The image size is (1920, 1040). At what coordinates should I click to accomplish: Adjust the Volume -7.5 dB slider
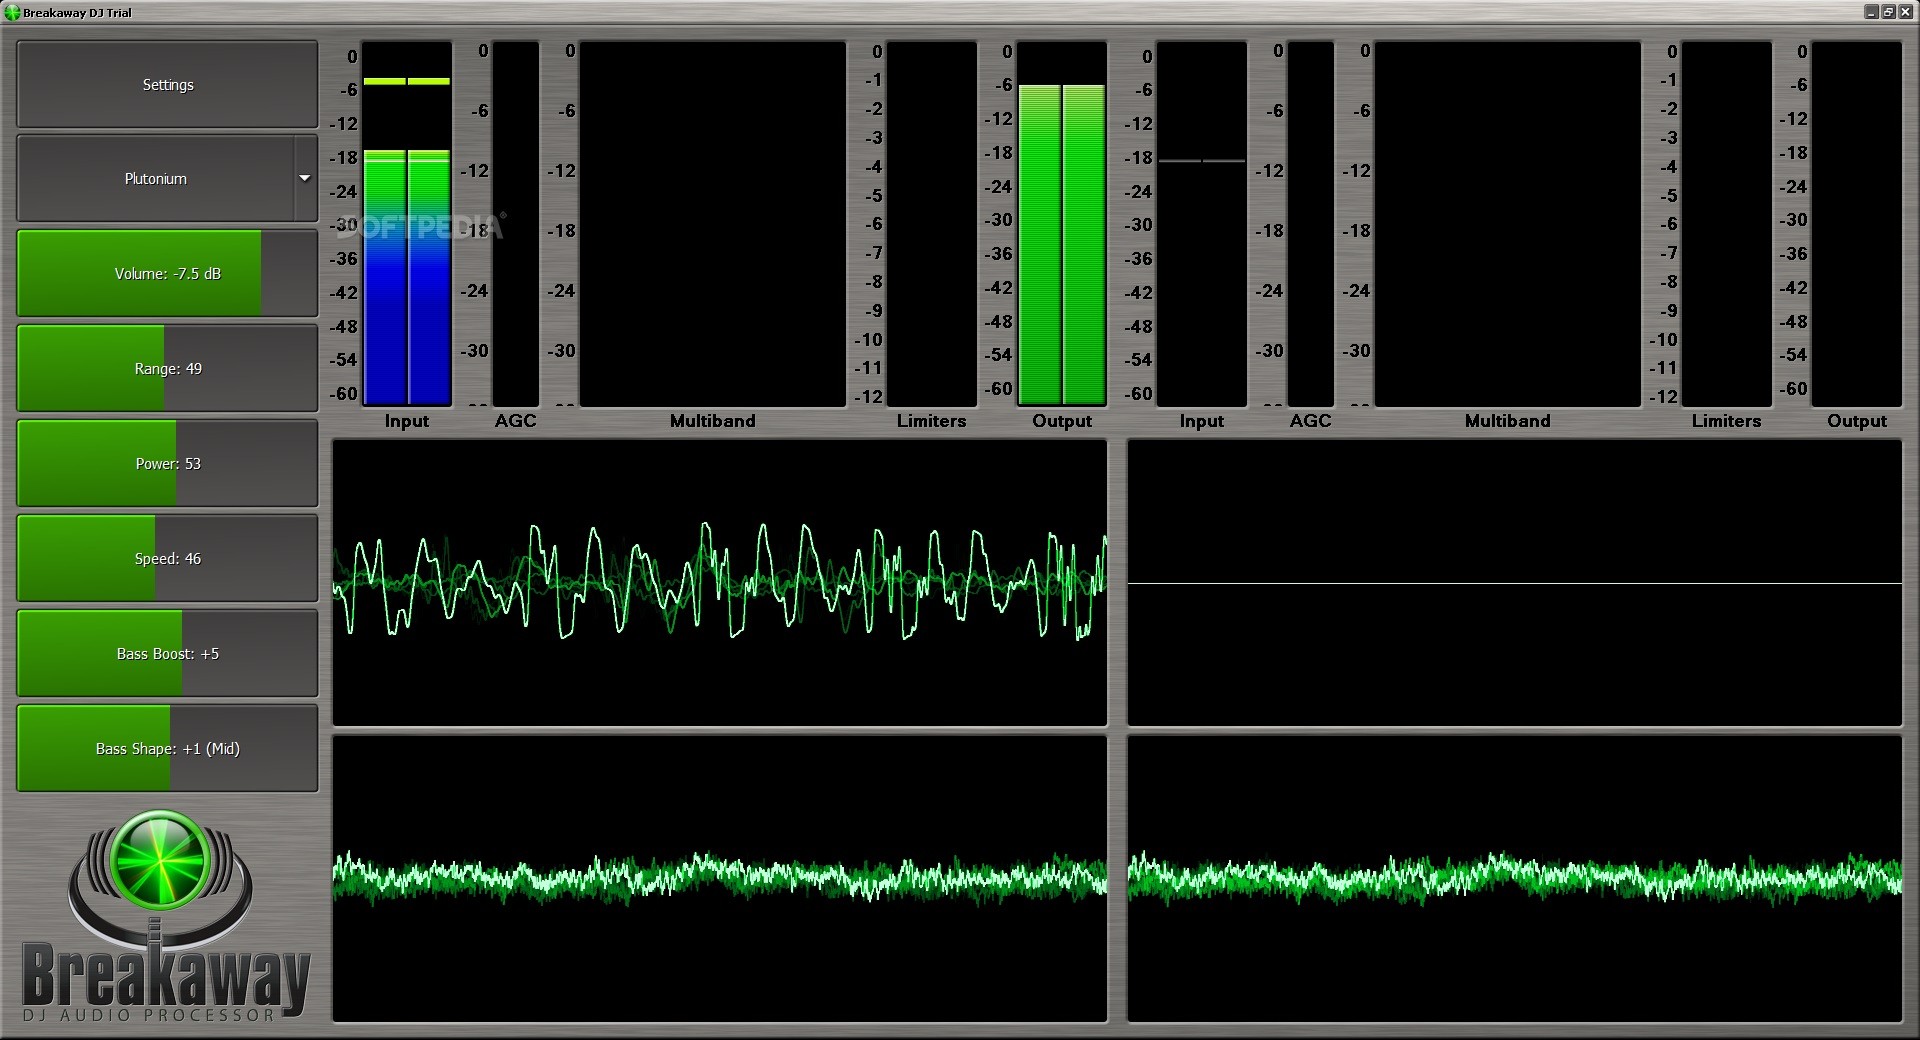[167, 274]
